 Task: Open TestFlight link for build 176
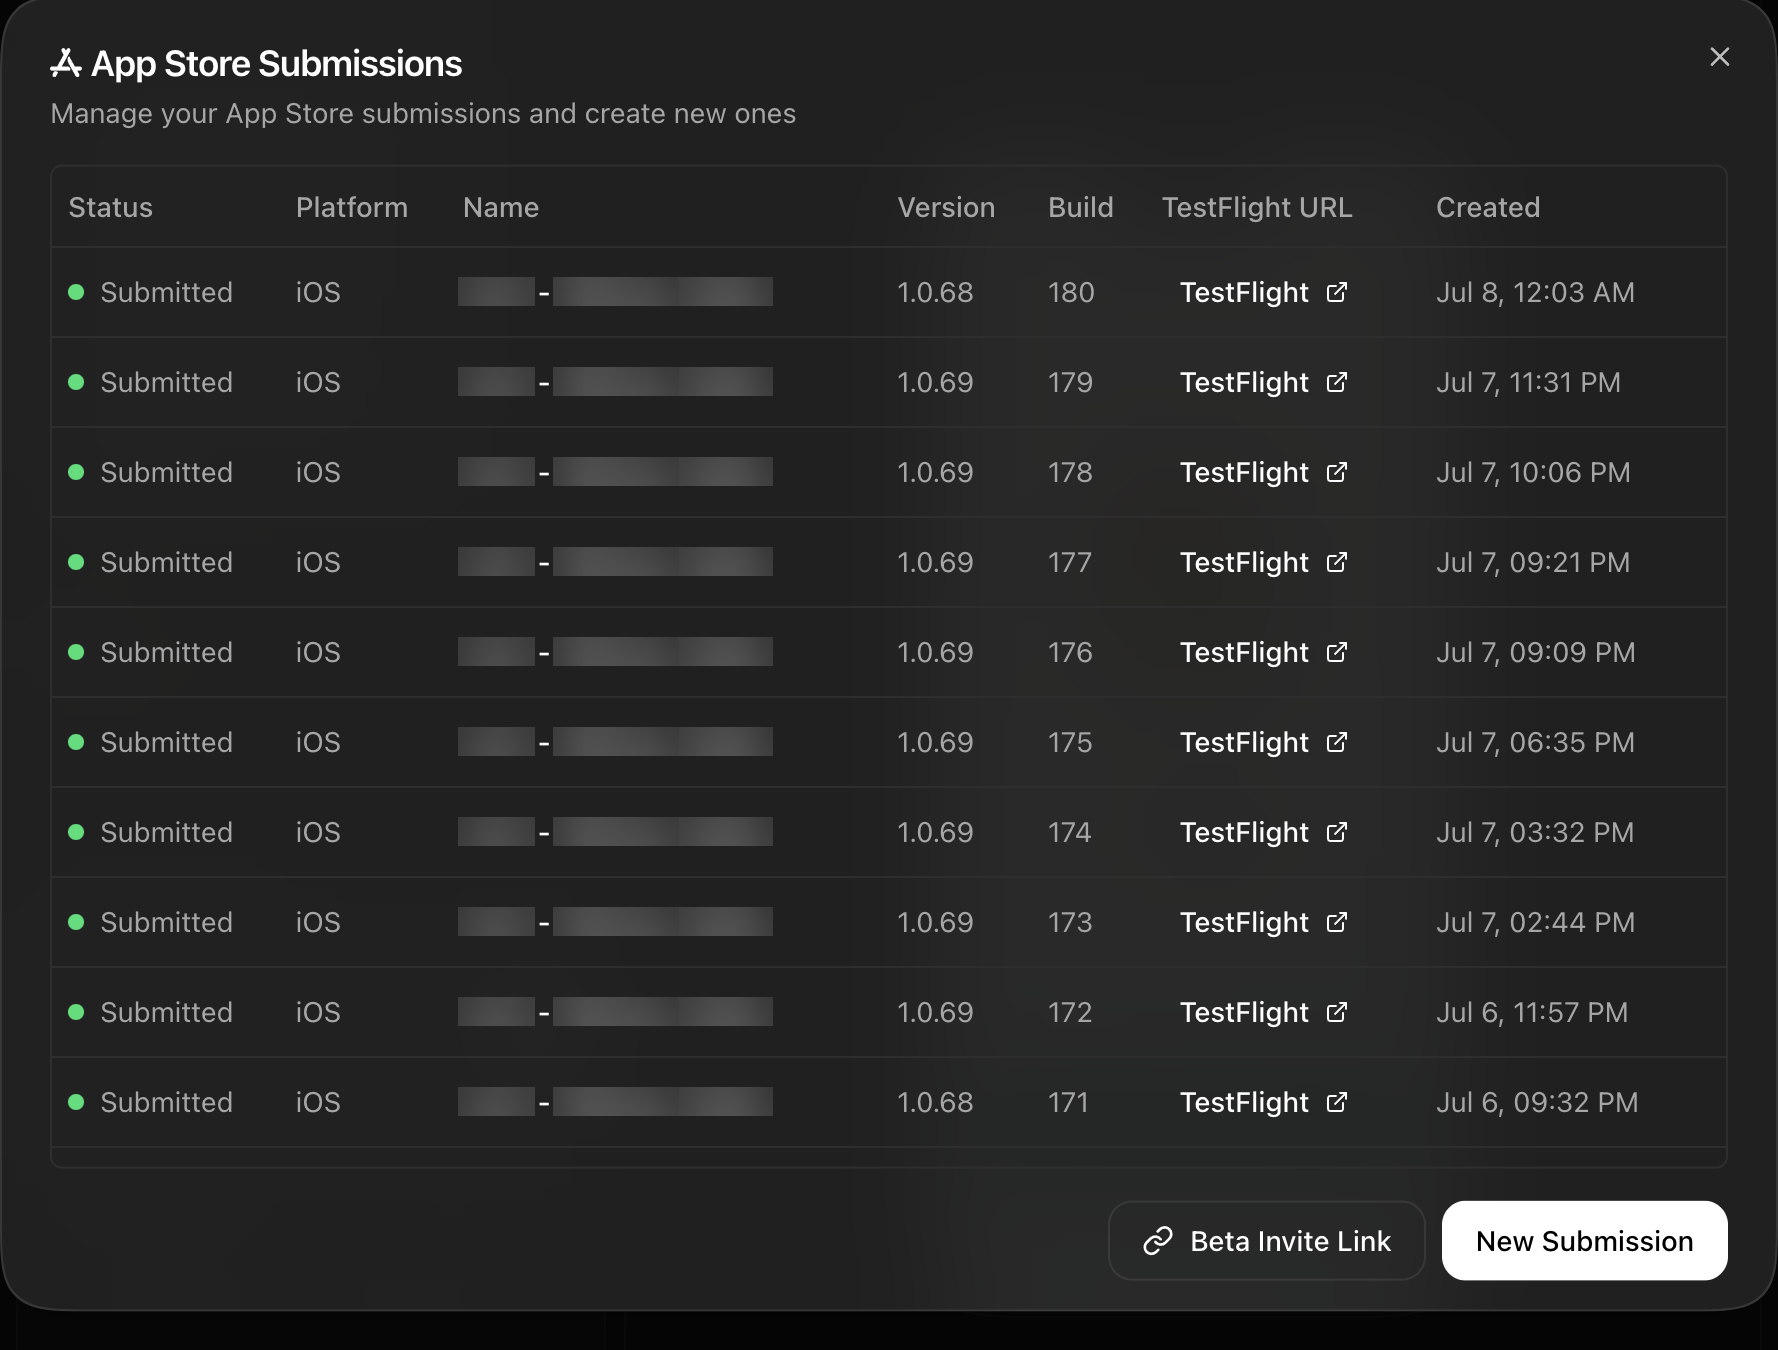(1264, 652)
